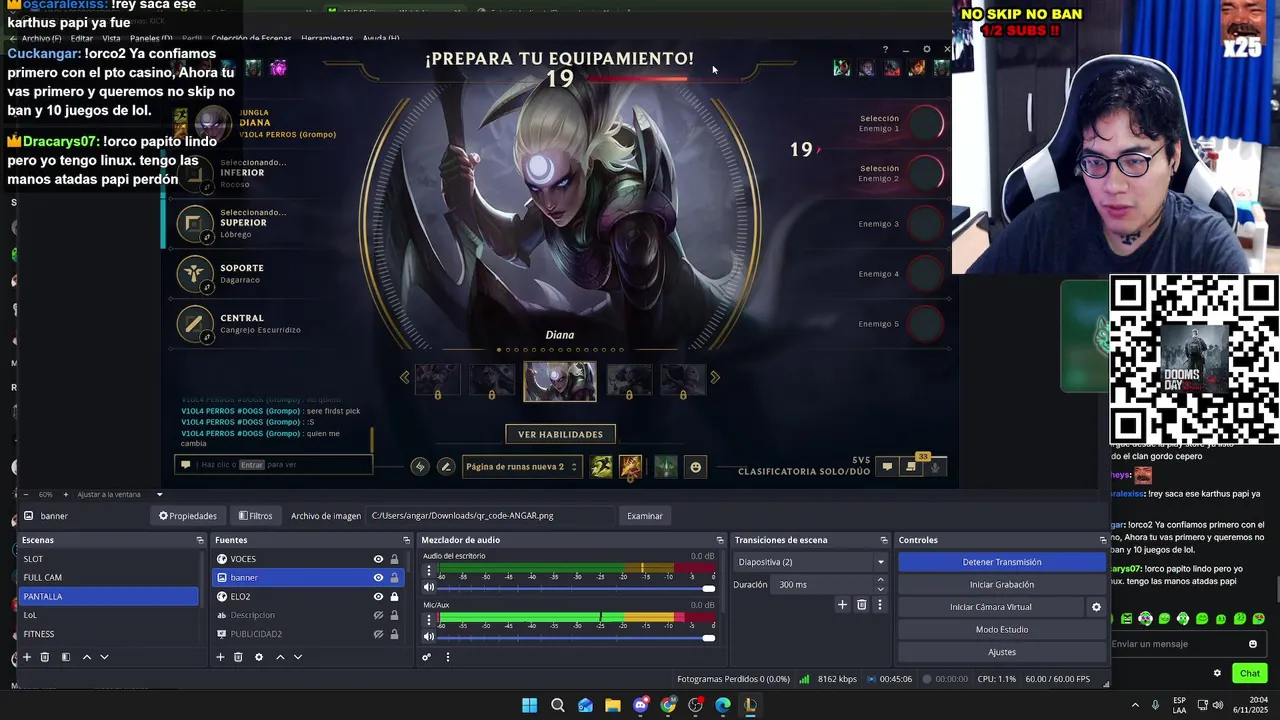The image size is (1280, 720).
Task: Open the Propiedades tab for banner
Action: tap(188, 516)
